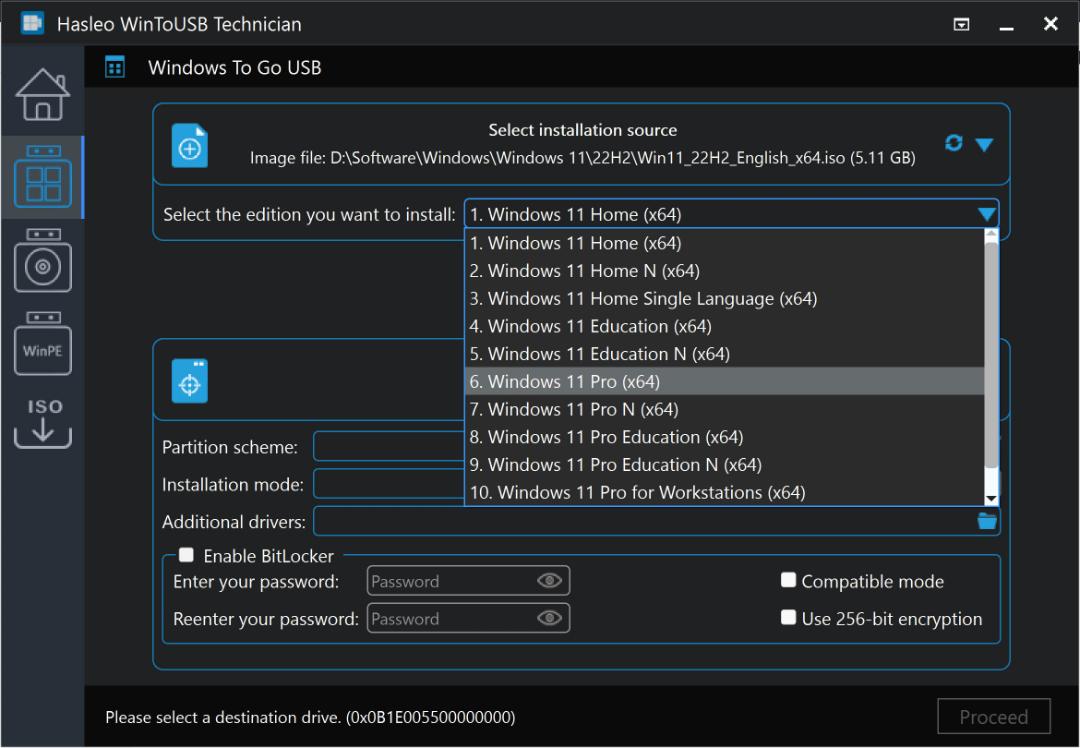Show password in the Enter your password field
The image size is (1080, 748).
549,581
